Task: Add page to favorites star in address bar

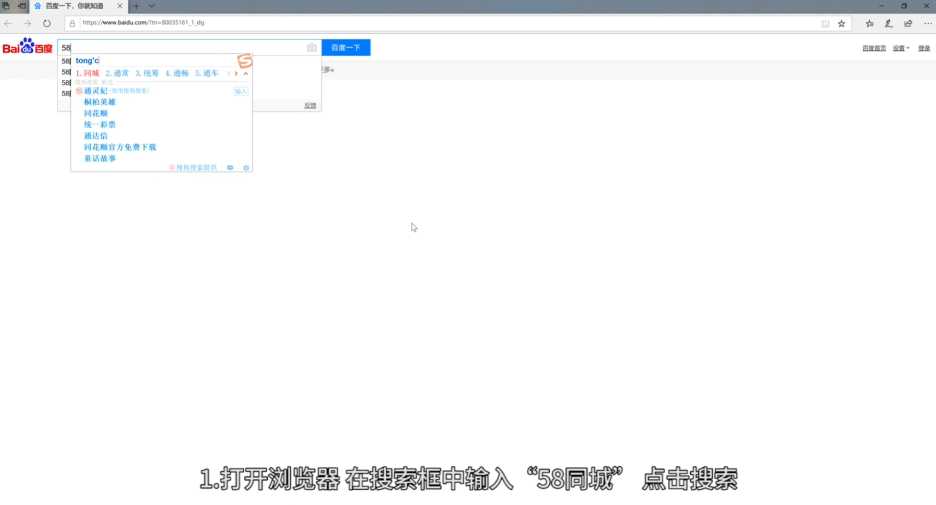Action: point(842,23)
